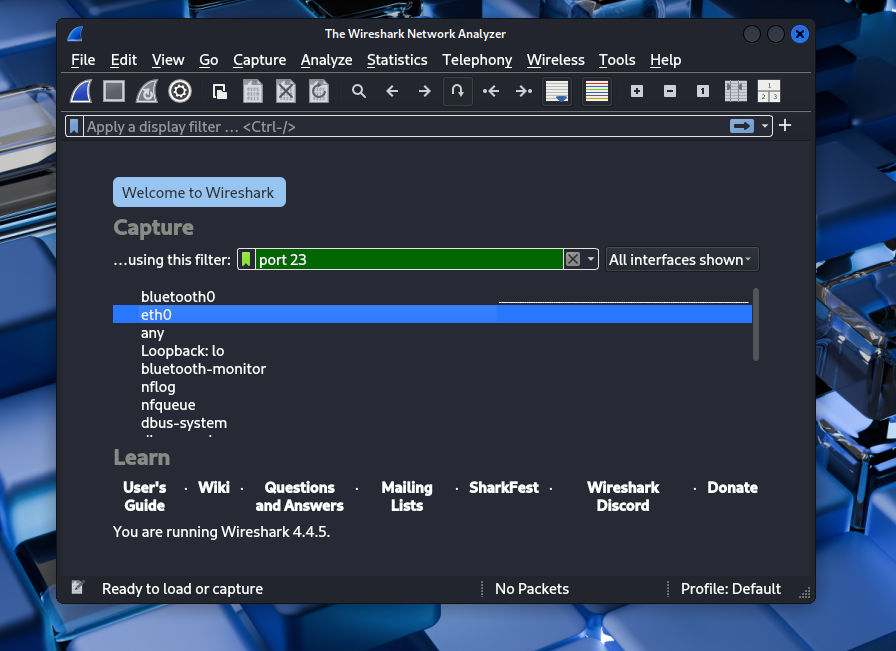
Task: Go back in packet history arrow
Action: click(392, 91)
